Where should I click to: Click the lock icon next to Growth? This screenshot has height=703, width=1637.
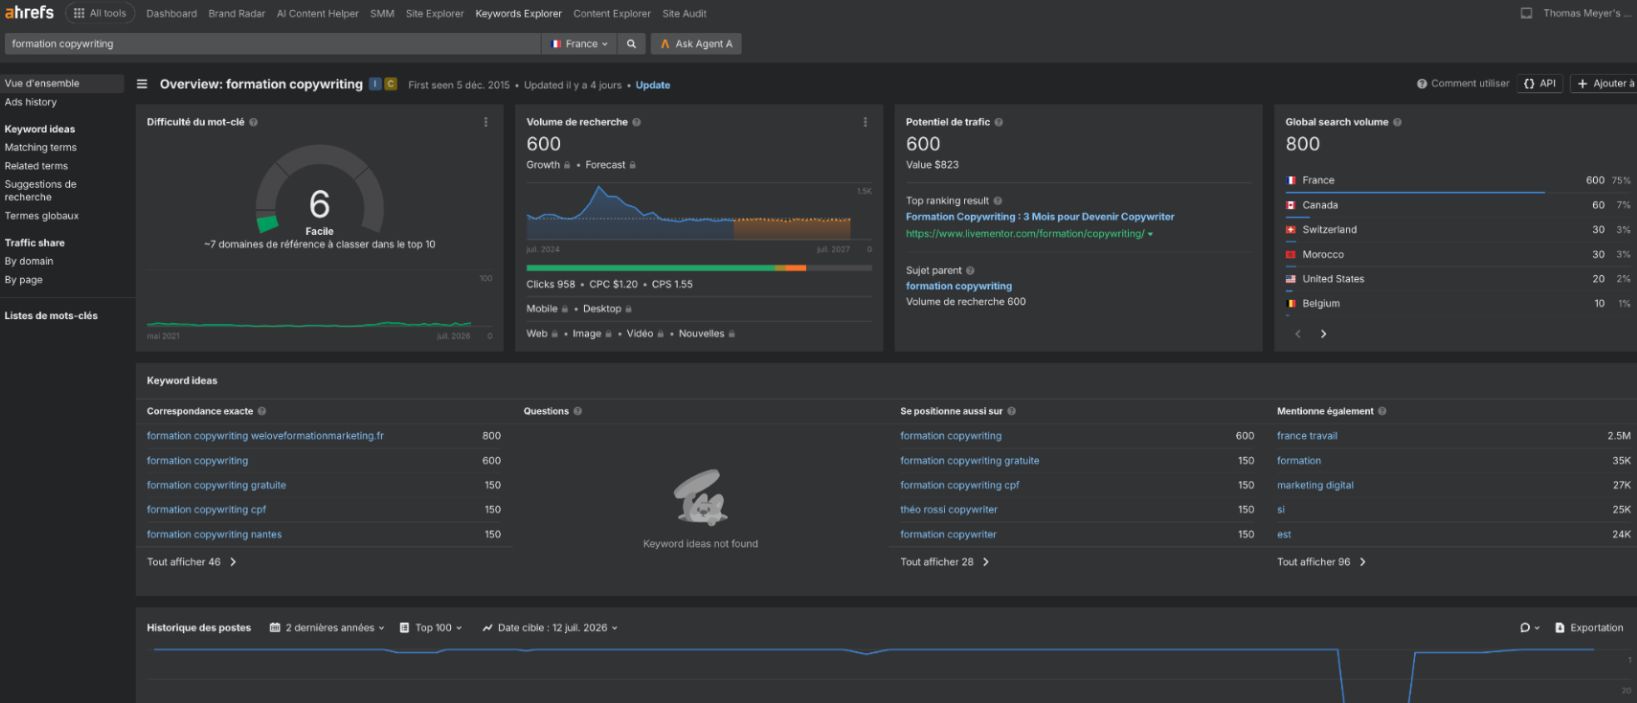567,165
